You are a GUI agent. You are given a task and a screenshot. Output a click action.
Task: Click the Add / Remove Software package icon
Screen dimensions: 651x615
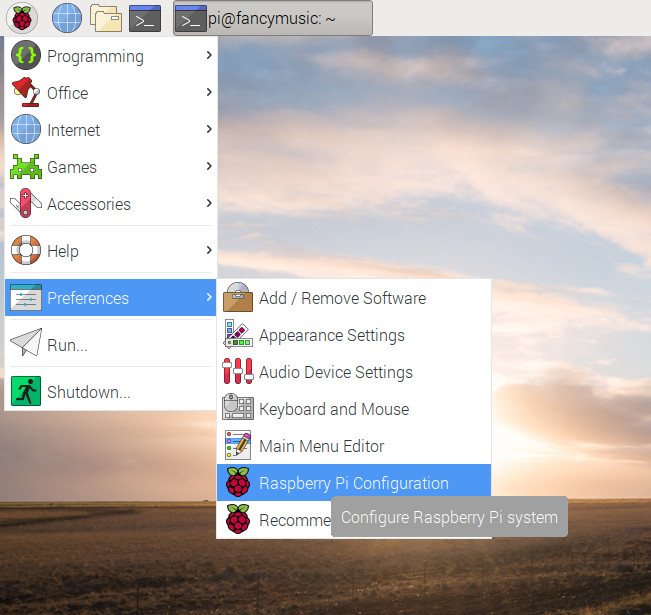(x=238, y=297)
